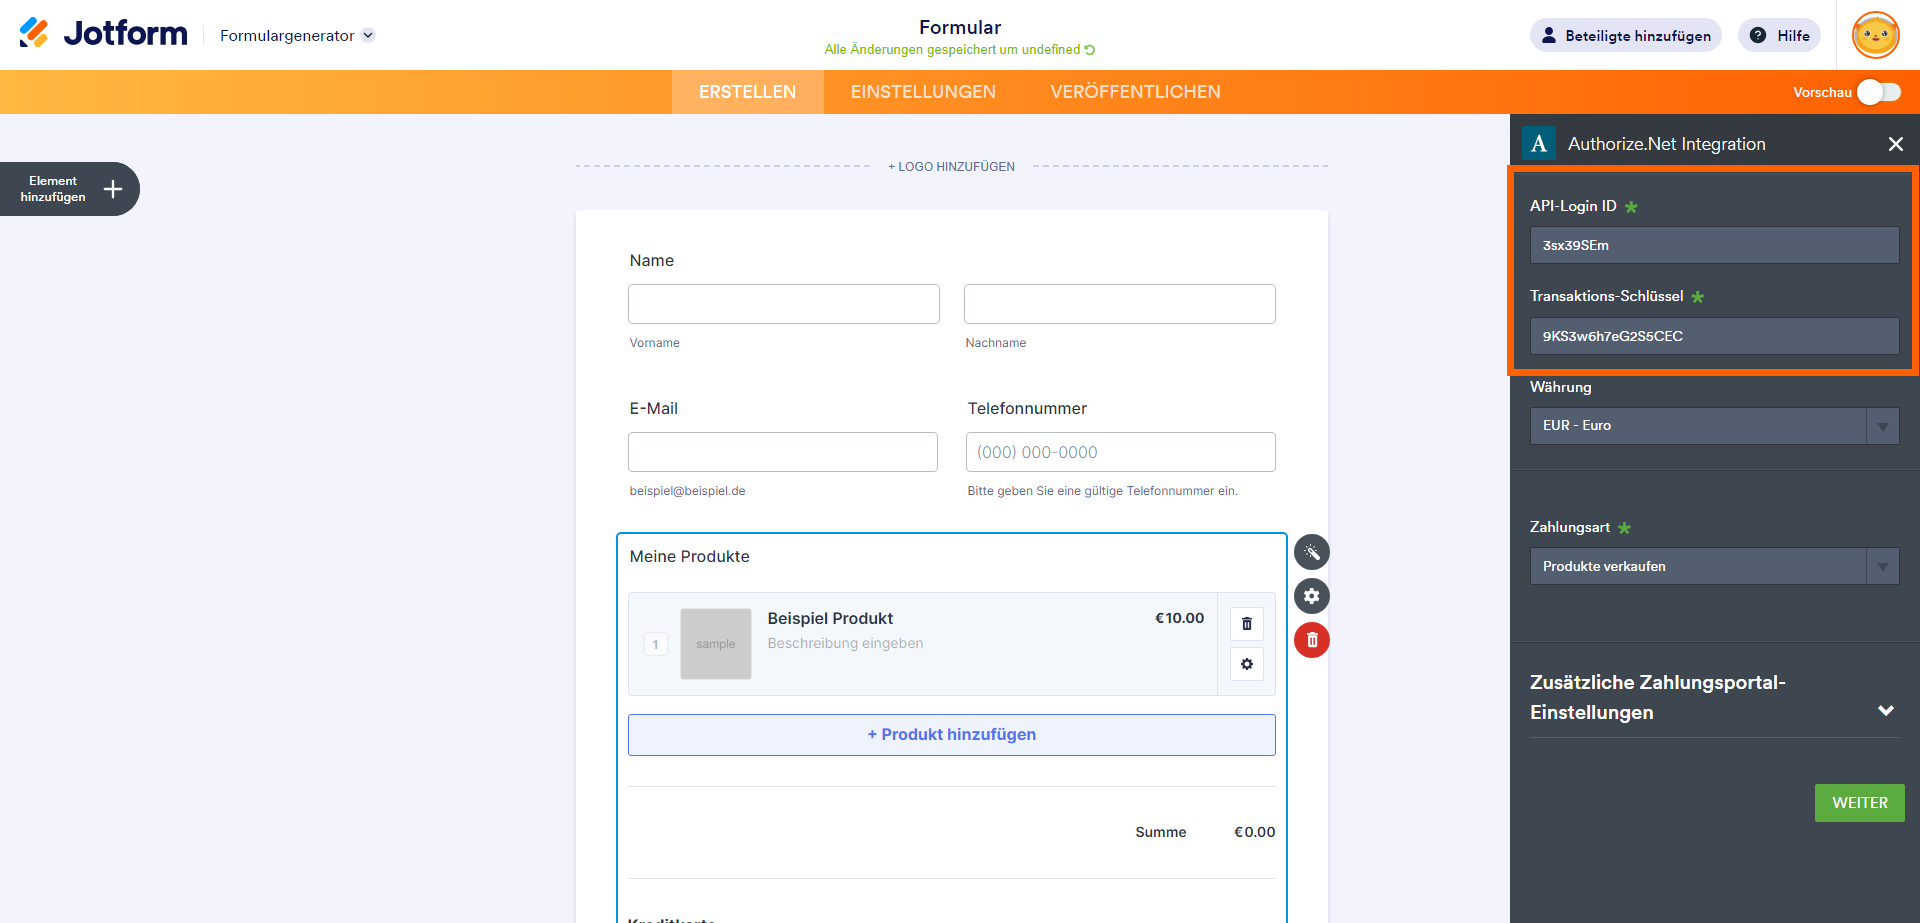Click the green Weiter button
The image size is (1920, 923).
pyautogui.click(x=1859, y=803)
